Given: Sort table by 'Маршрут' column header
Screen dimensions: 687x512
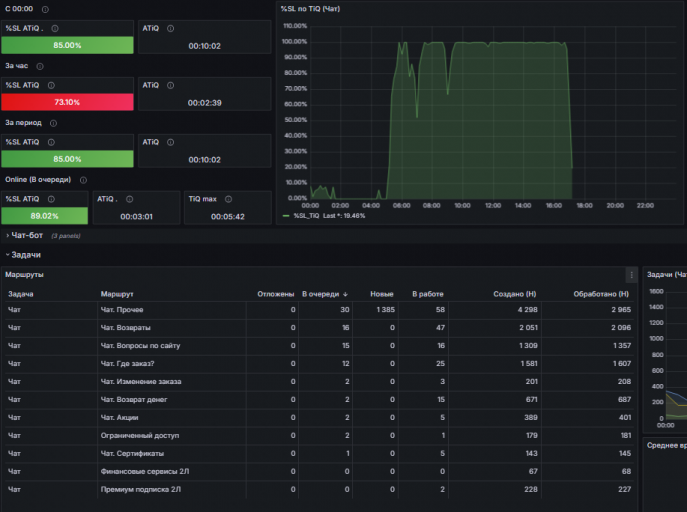Looking at the screenshot, I should [117, 294].
